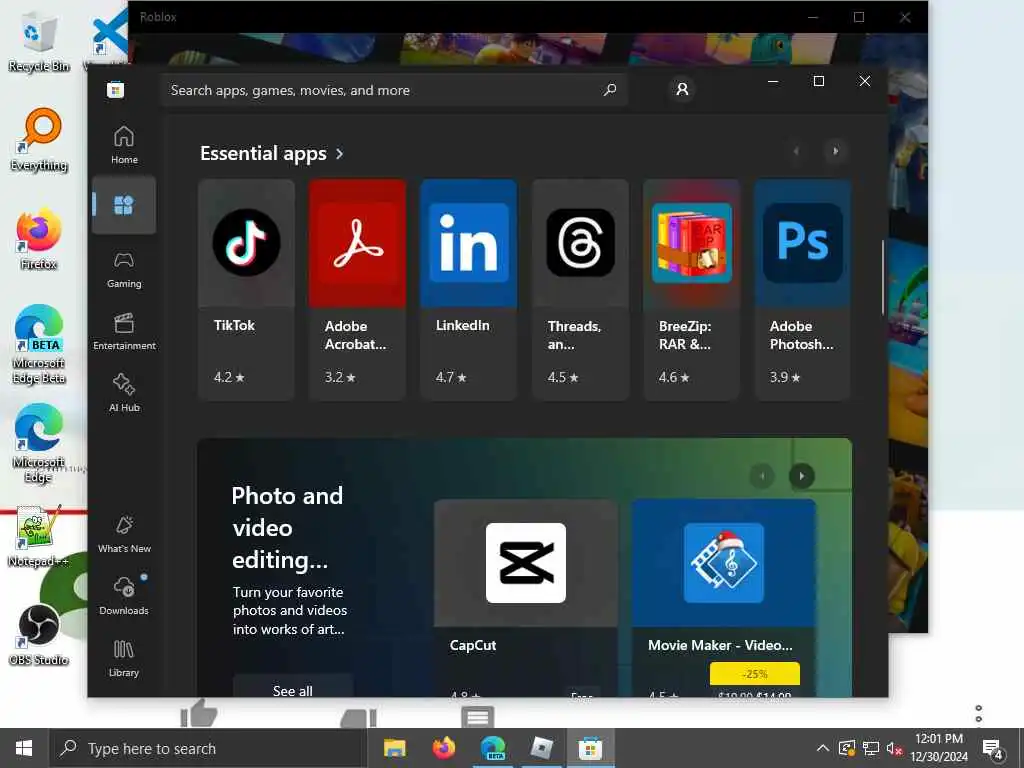Open the Windows Start menu

point(24,748)
